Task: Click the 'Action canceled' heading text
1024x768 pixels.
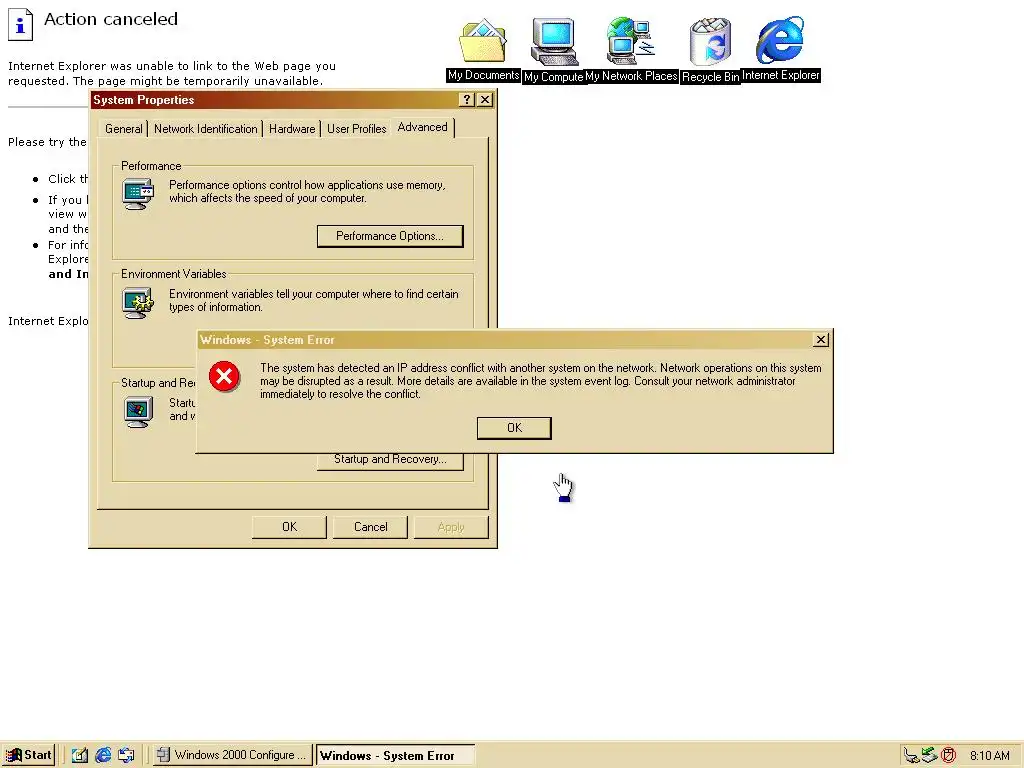Action: tap(111, 19)
